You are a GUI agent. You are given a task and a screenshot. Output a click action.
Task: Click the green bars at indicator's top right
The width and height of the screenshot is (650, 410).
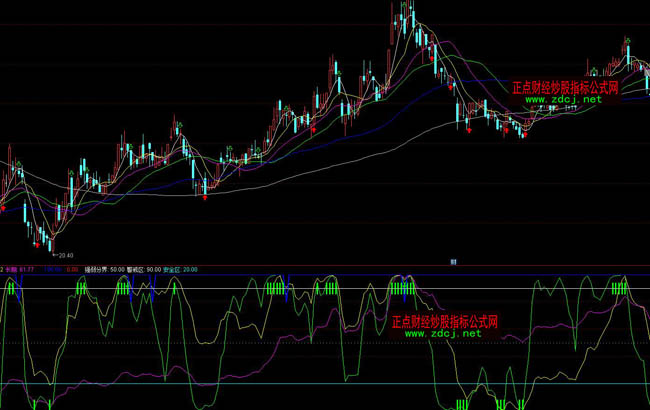click(x=620, y=288)
